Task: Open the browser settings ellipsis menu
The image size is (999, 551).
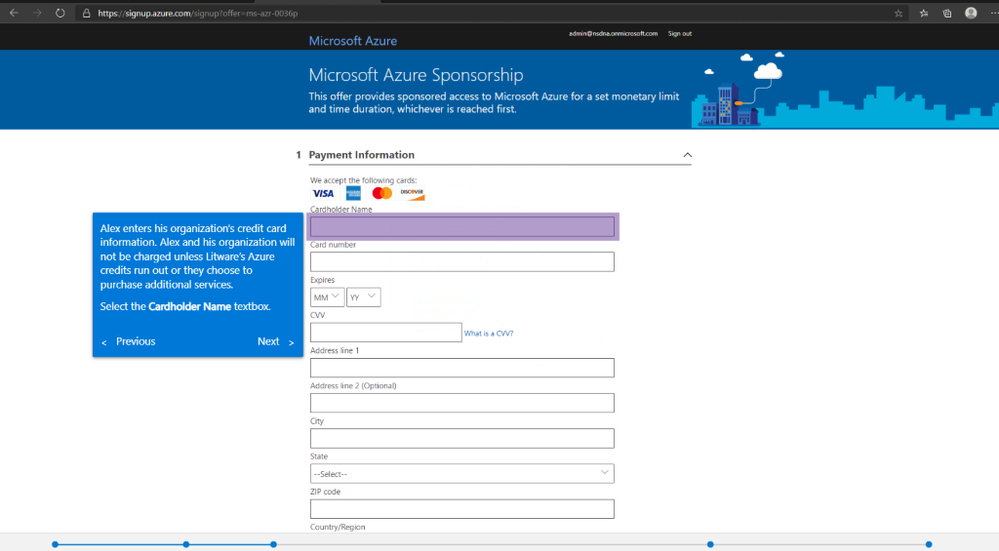Action: [994, 13]
